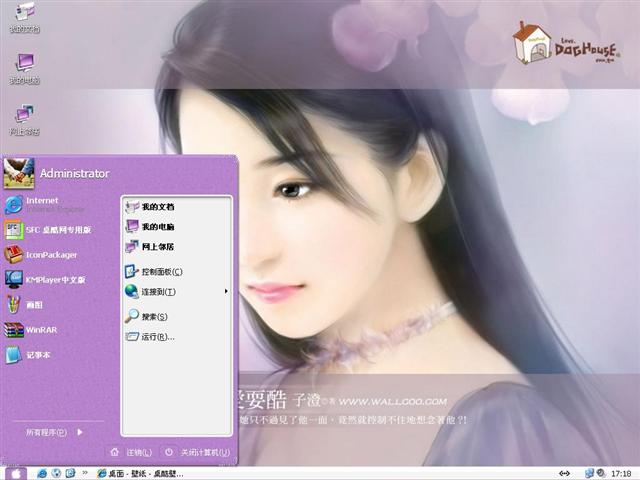Click 关闭计算机(U) shut down button

[x=197, y=452]
